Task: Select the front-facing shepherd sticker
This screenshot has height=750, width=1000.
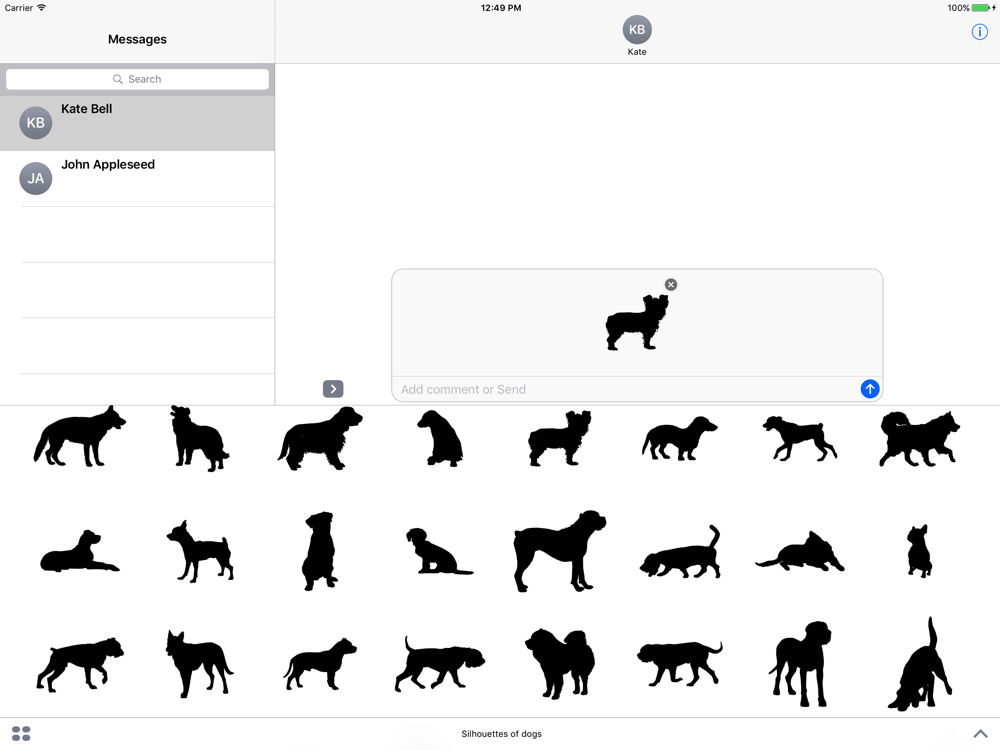Action: point(200,664)
